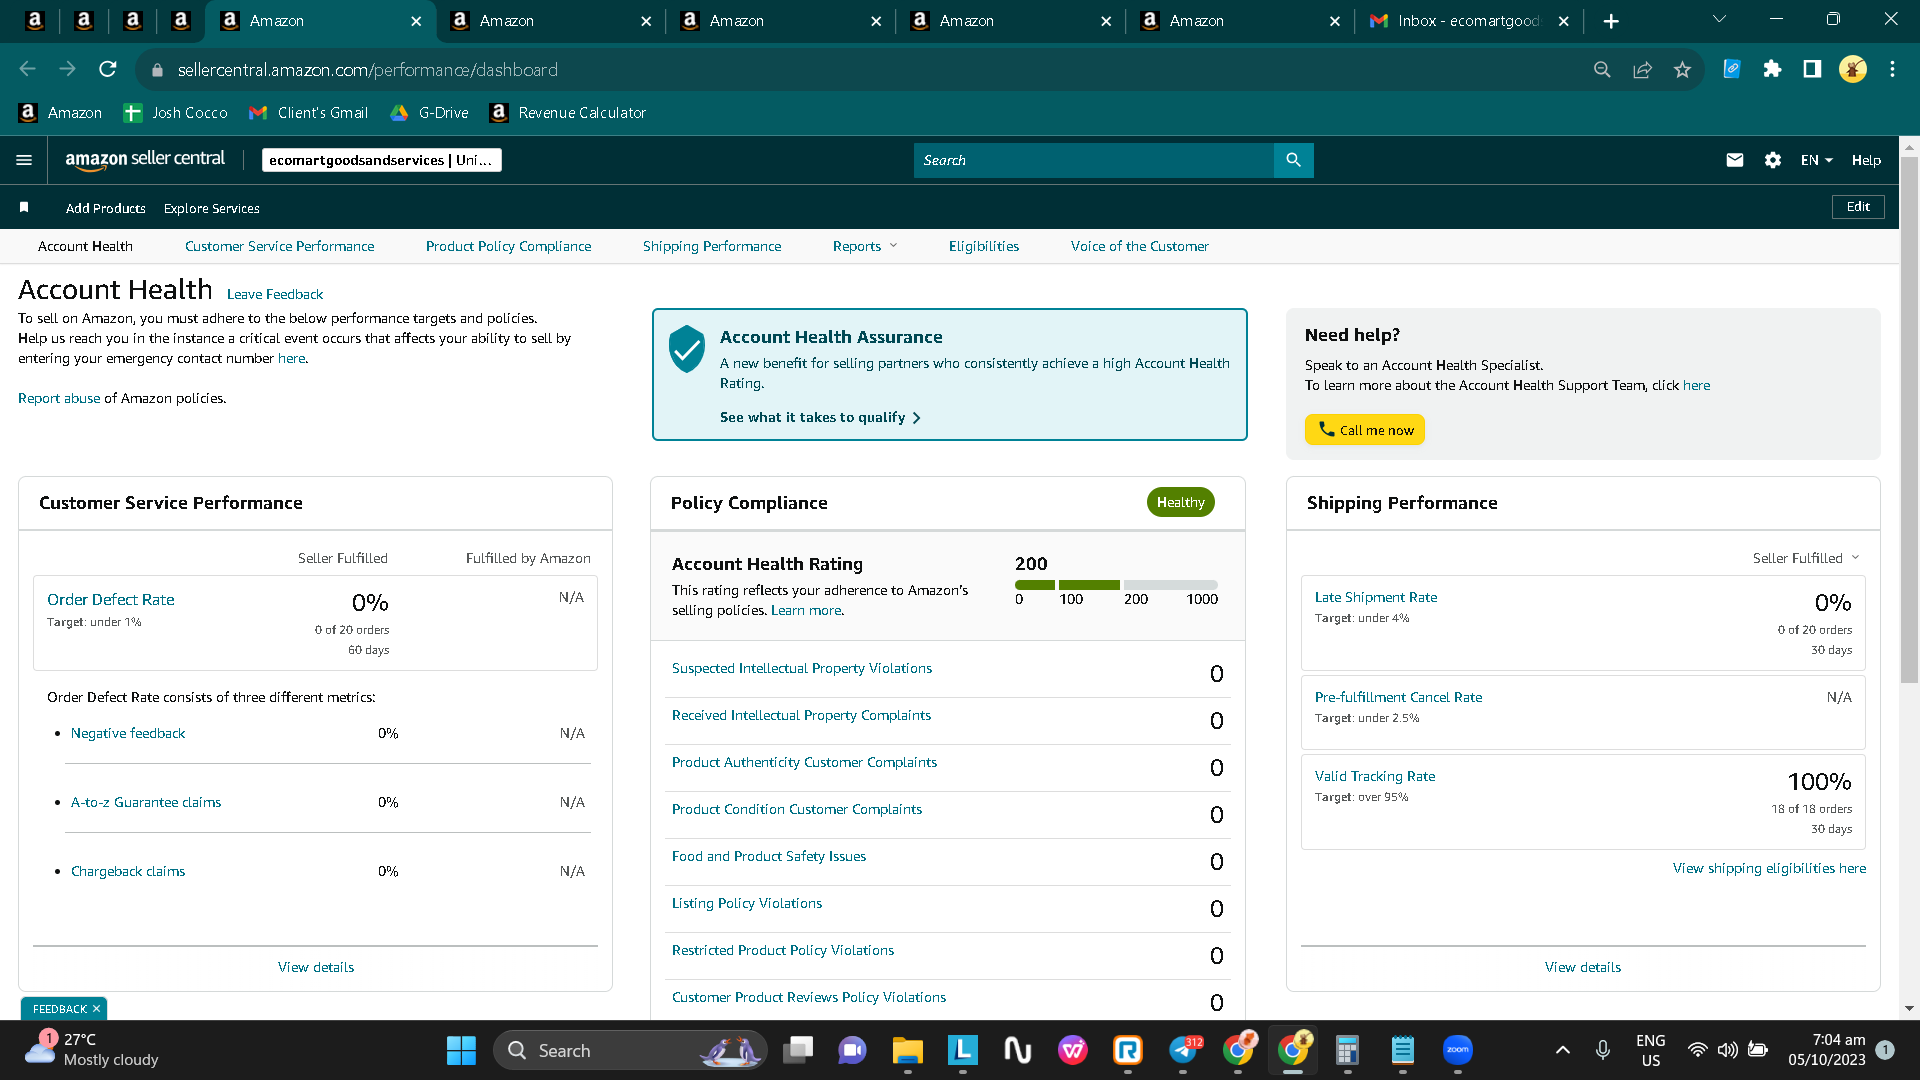Reload the page with the refresh icon
1920x1080 pixels.
pyautogui.click(x=108, y=69)
